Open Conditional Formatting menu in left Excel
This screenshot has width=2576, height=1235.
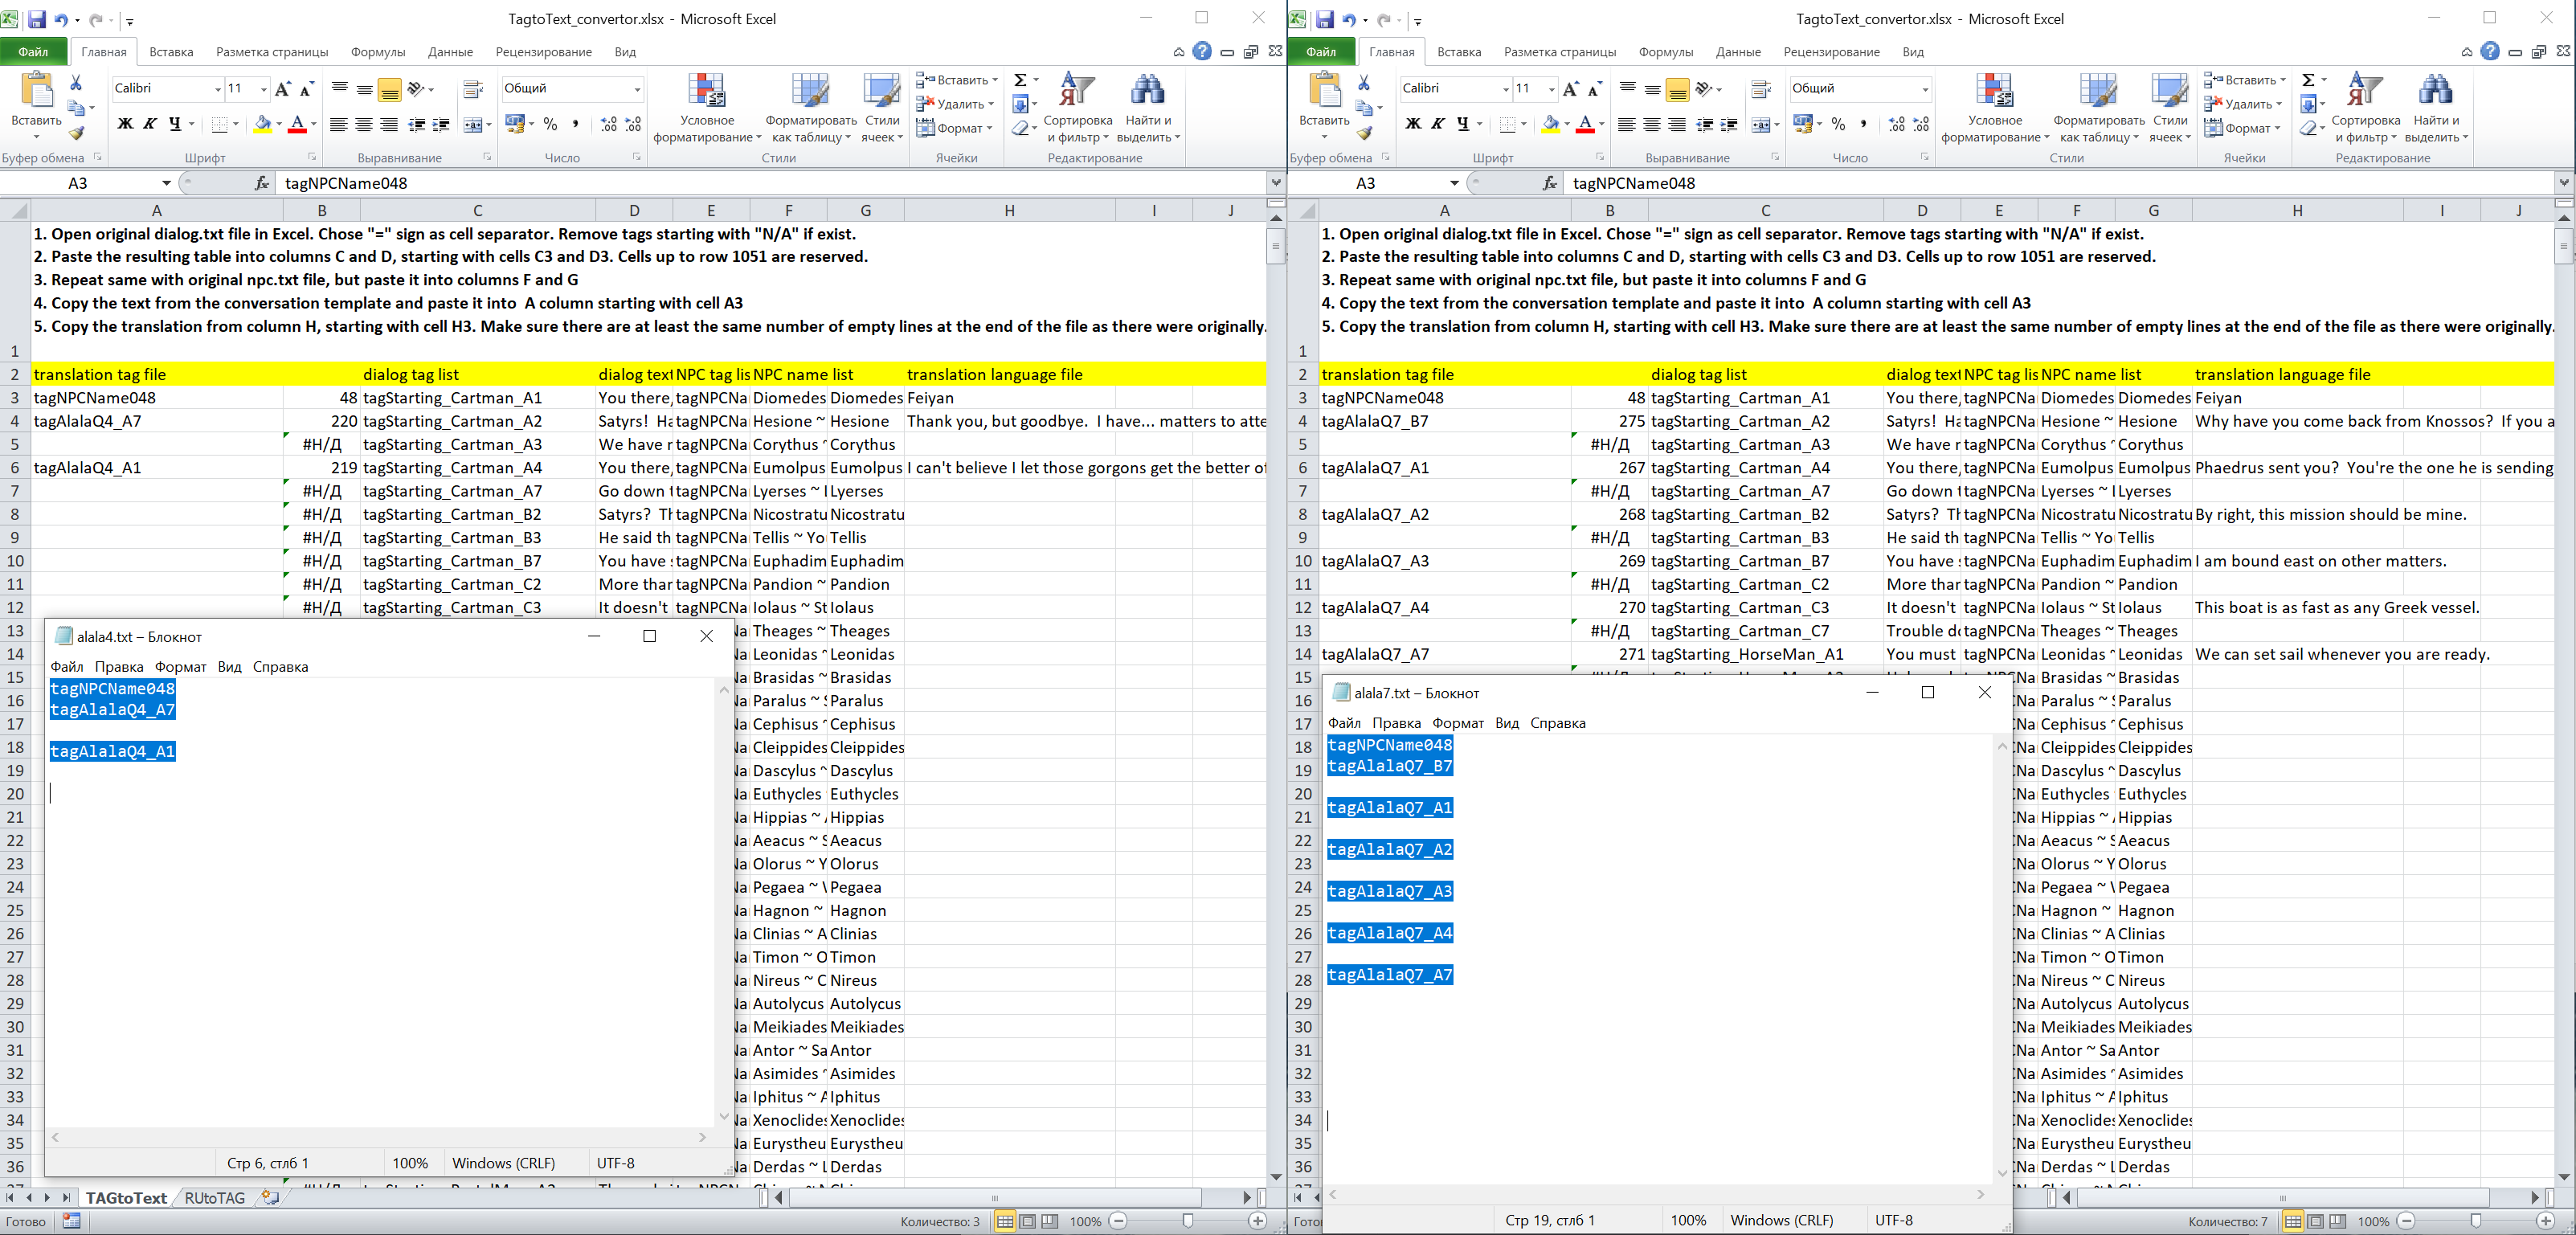[707, 108]
